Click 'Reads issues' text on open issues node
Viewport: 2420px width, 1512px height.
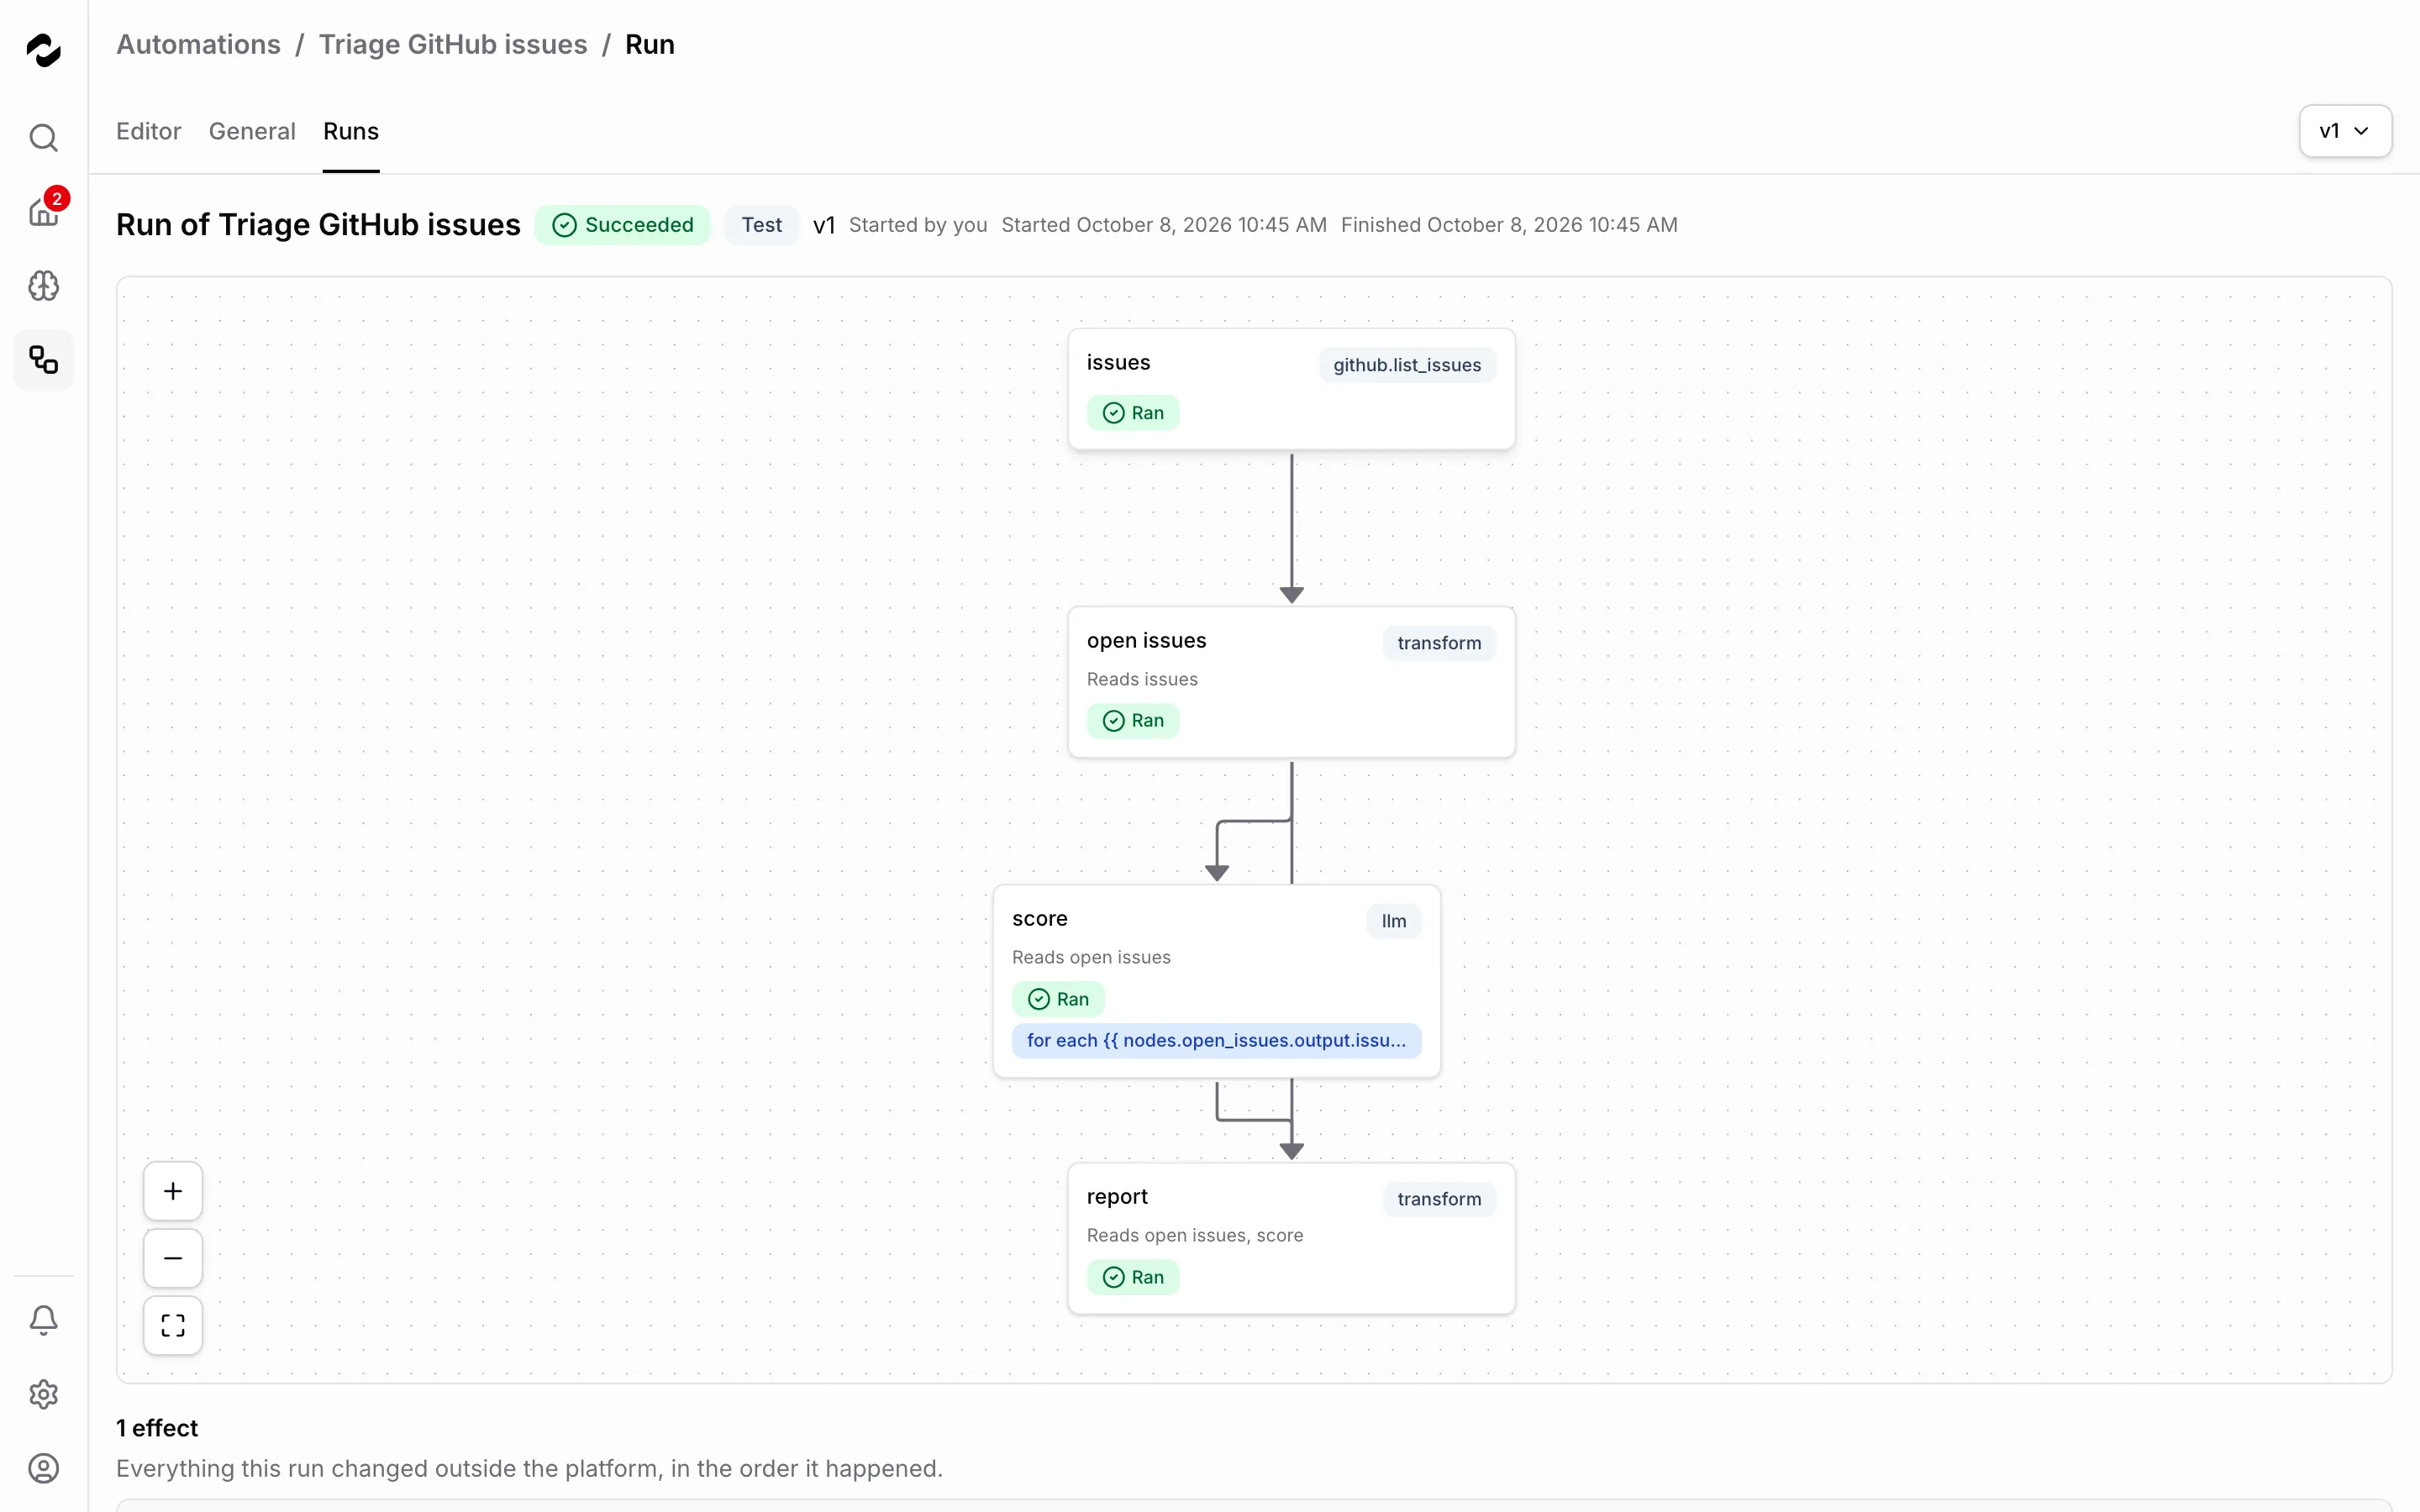click(1142, 680)
